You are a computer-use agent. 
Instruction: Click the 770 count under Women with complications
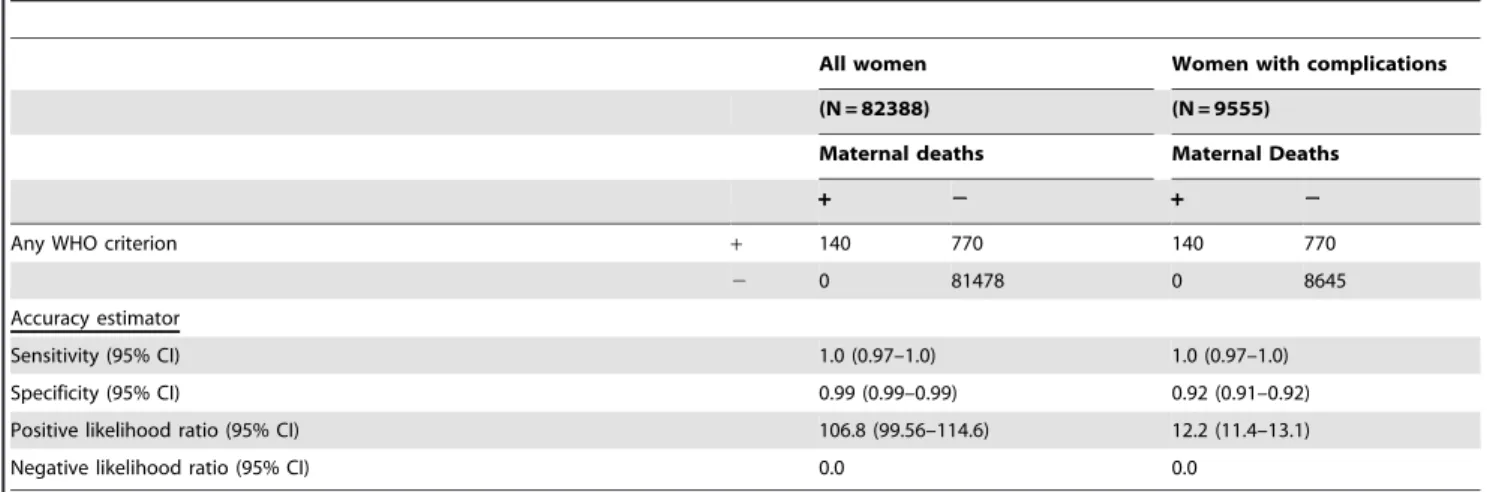[1320, 241]
